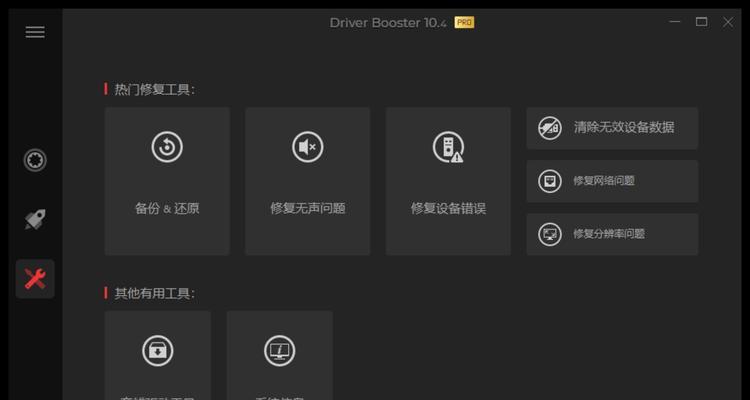The width and height of the screenshot is (750, 400).
Task: Open the hamburger menu
Action: point(35,32)
